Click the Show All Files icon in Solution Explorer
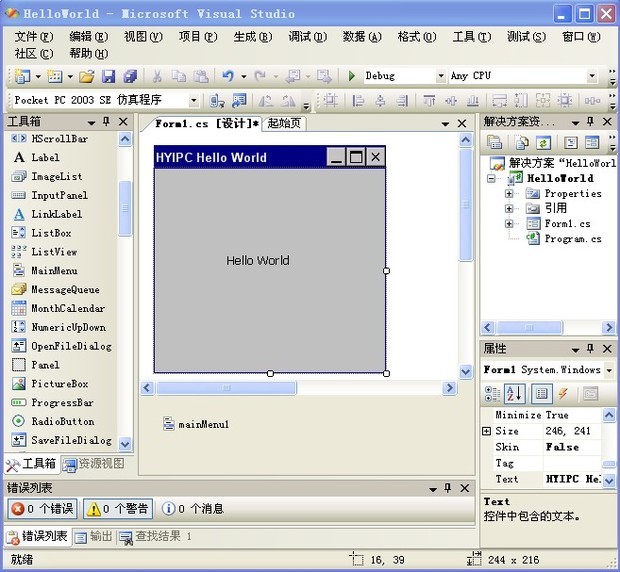620x572 pixels. (x=521, y=143)
